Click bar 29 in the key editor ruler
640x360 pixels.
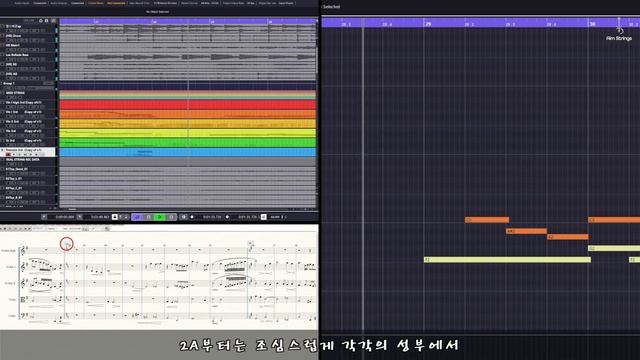(x=428, y=24)
